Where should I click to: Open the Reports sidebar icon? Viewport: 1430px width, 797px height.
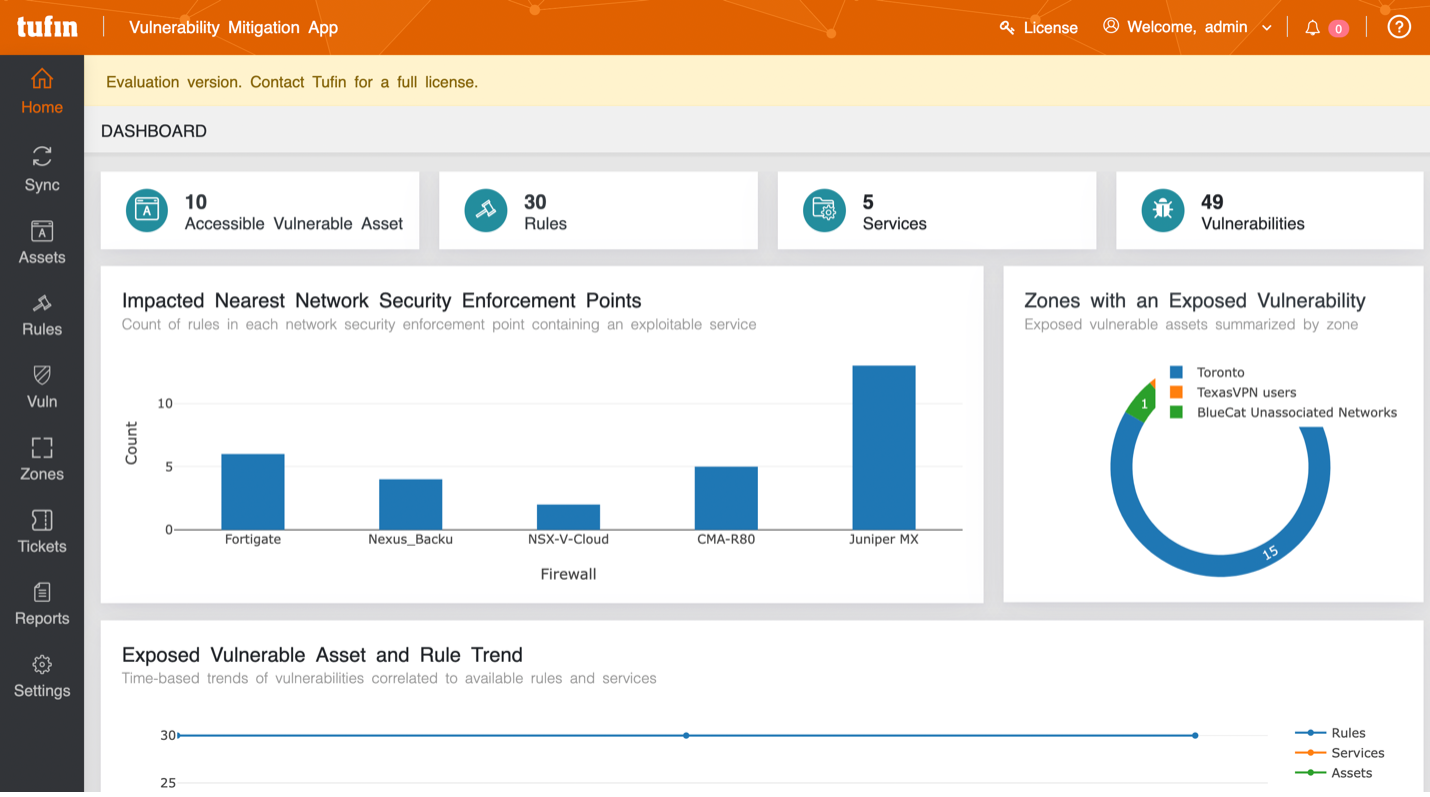tap(42, 592)
